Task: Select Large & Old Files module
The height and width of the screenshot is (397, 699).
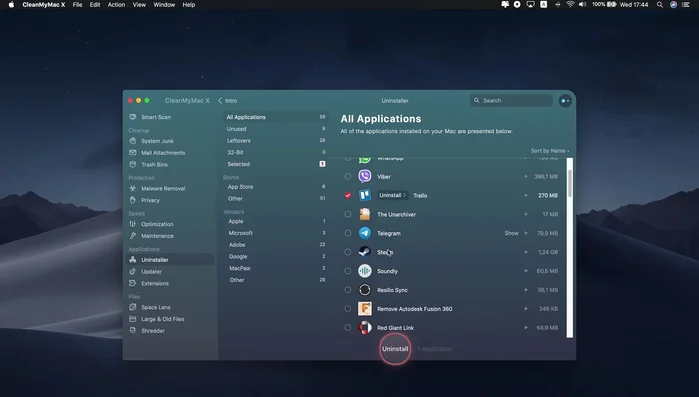Action: pyautogui.click(x=157, y=319)
